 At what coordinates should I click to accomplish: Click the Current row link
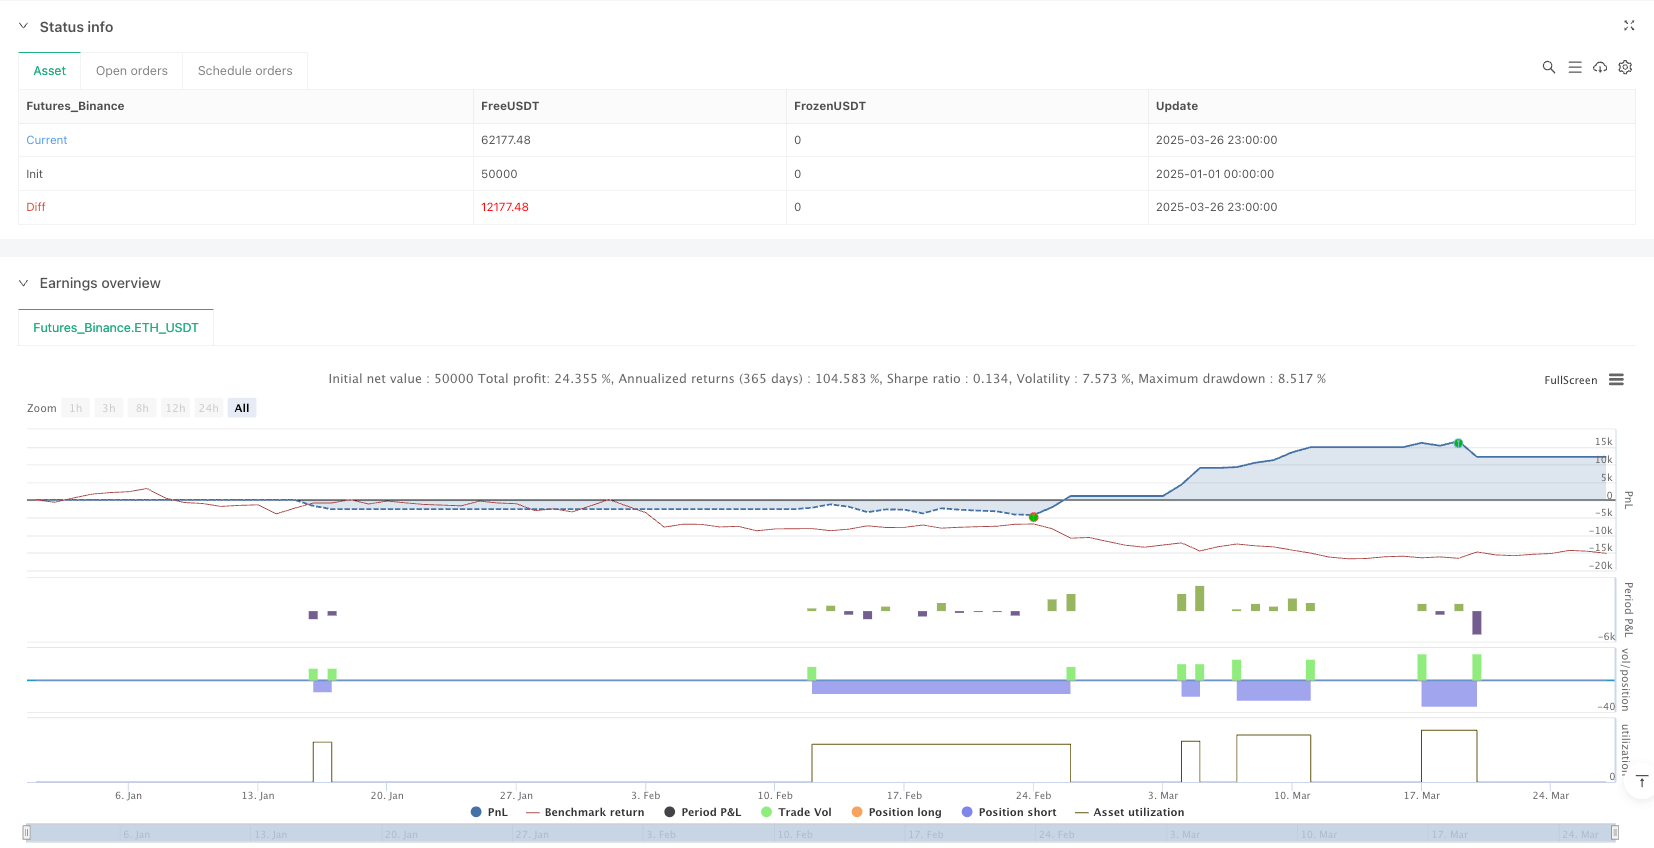[47, 140]
